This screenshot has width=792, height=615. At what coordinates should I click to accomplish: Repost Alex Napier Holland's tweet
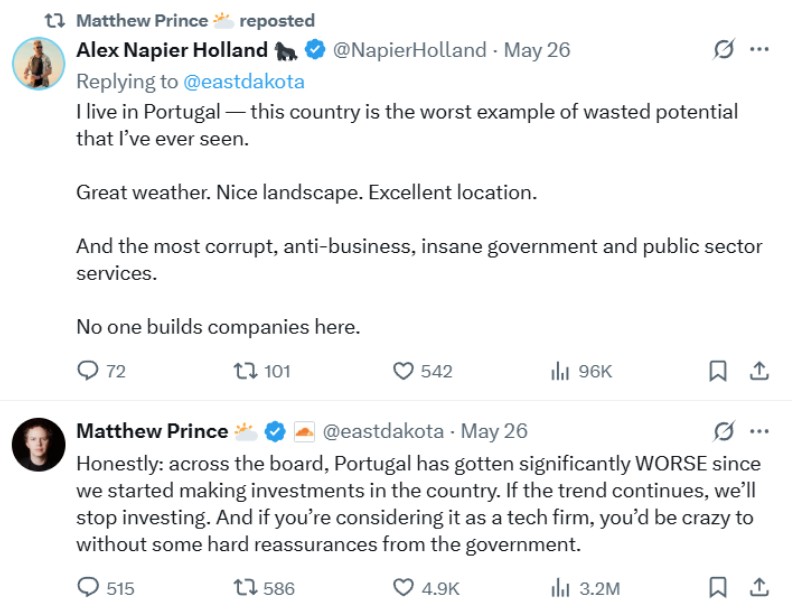click(x=244, y=371)
